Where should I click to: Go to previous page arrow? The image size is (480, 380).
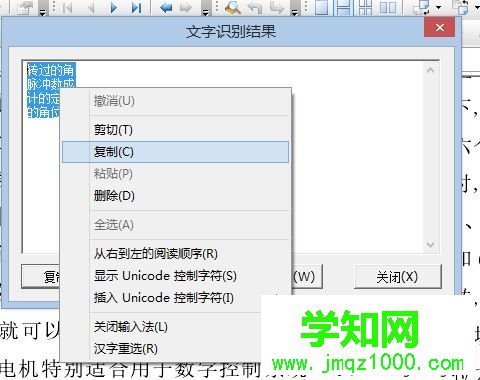coord(91,7)
